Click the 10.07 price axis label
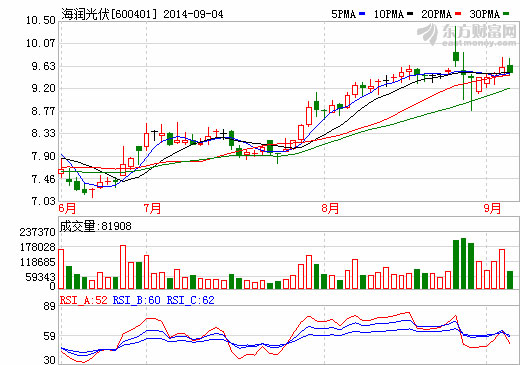520x365 pixels. pos(41,43)
